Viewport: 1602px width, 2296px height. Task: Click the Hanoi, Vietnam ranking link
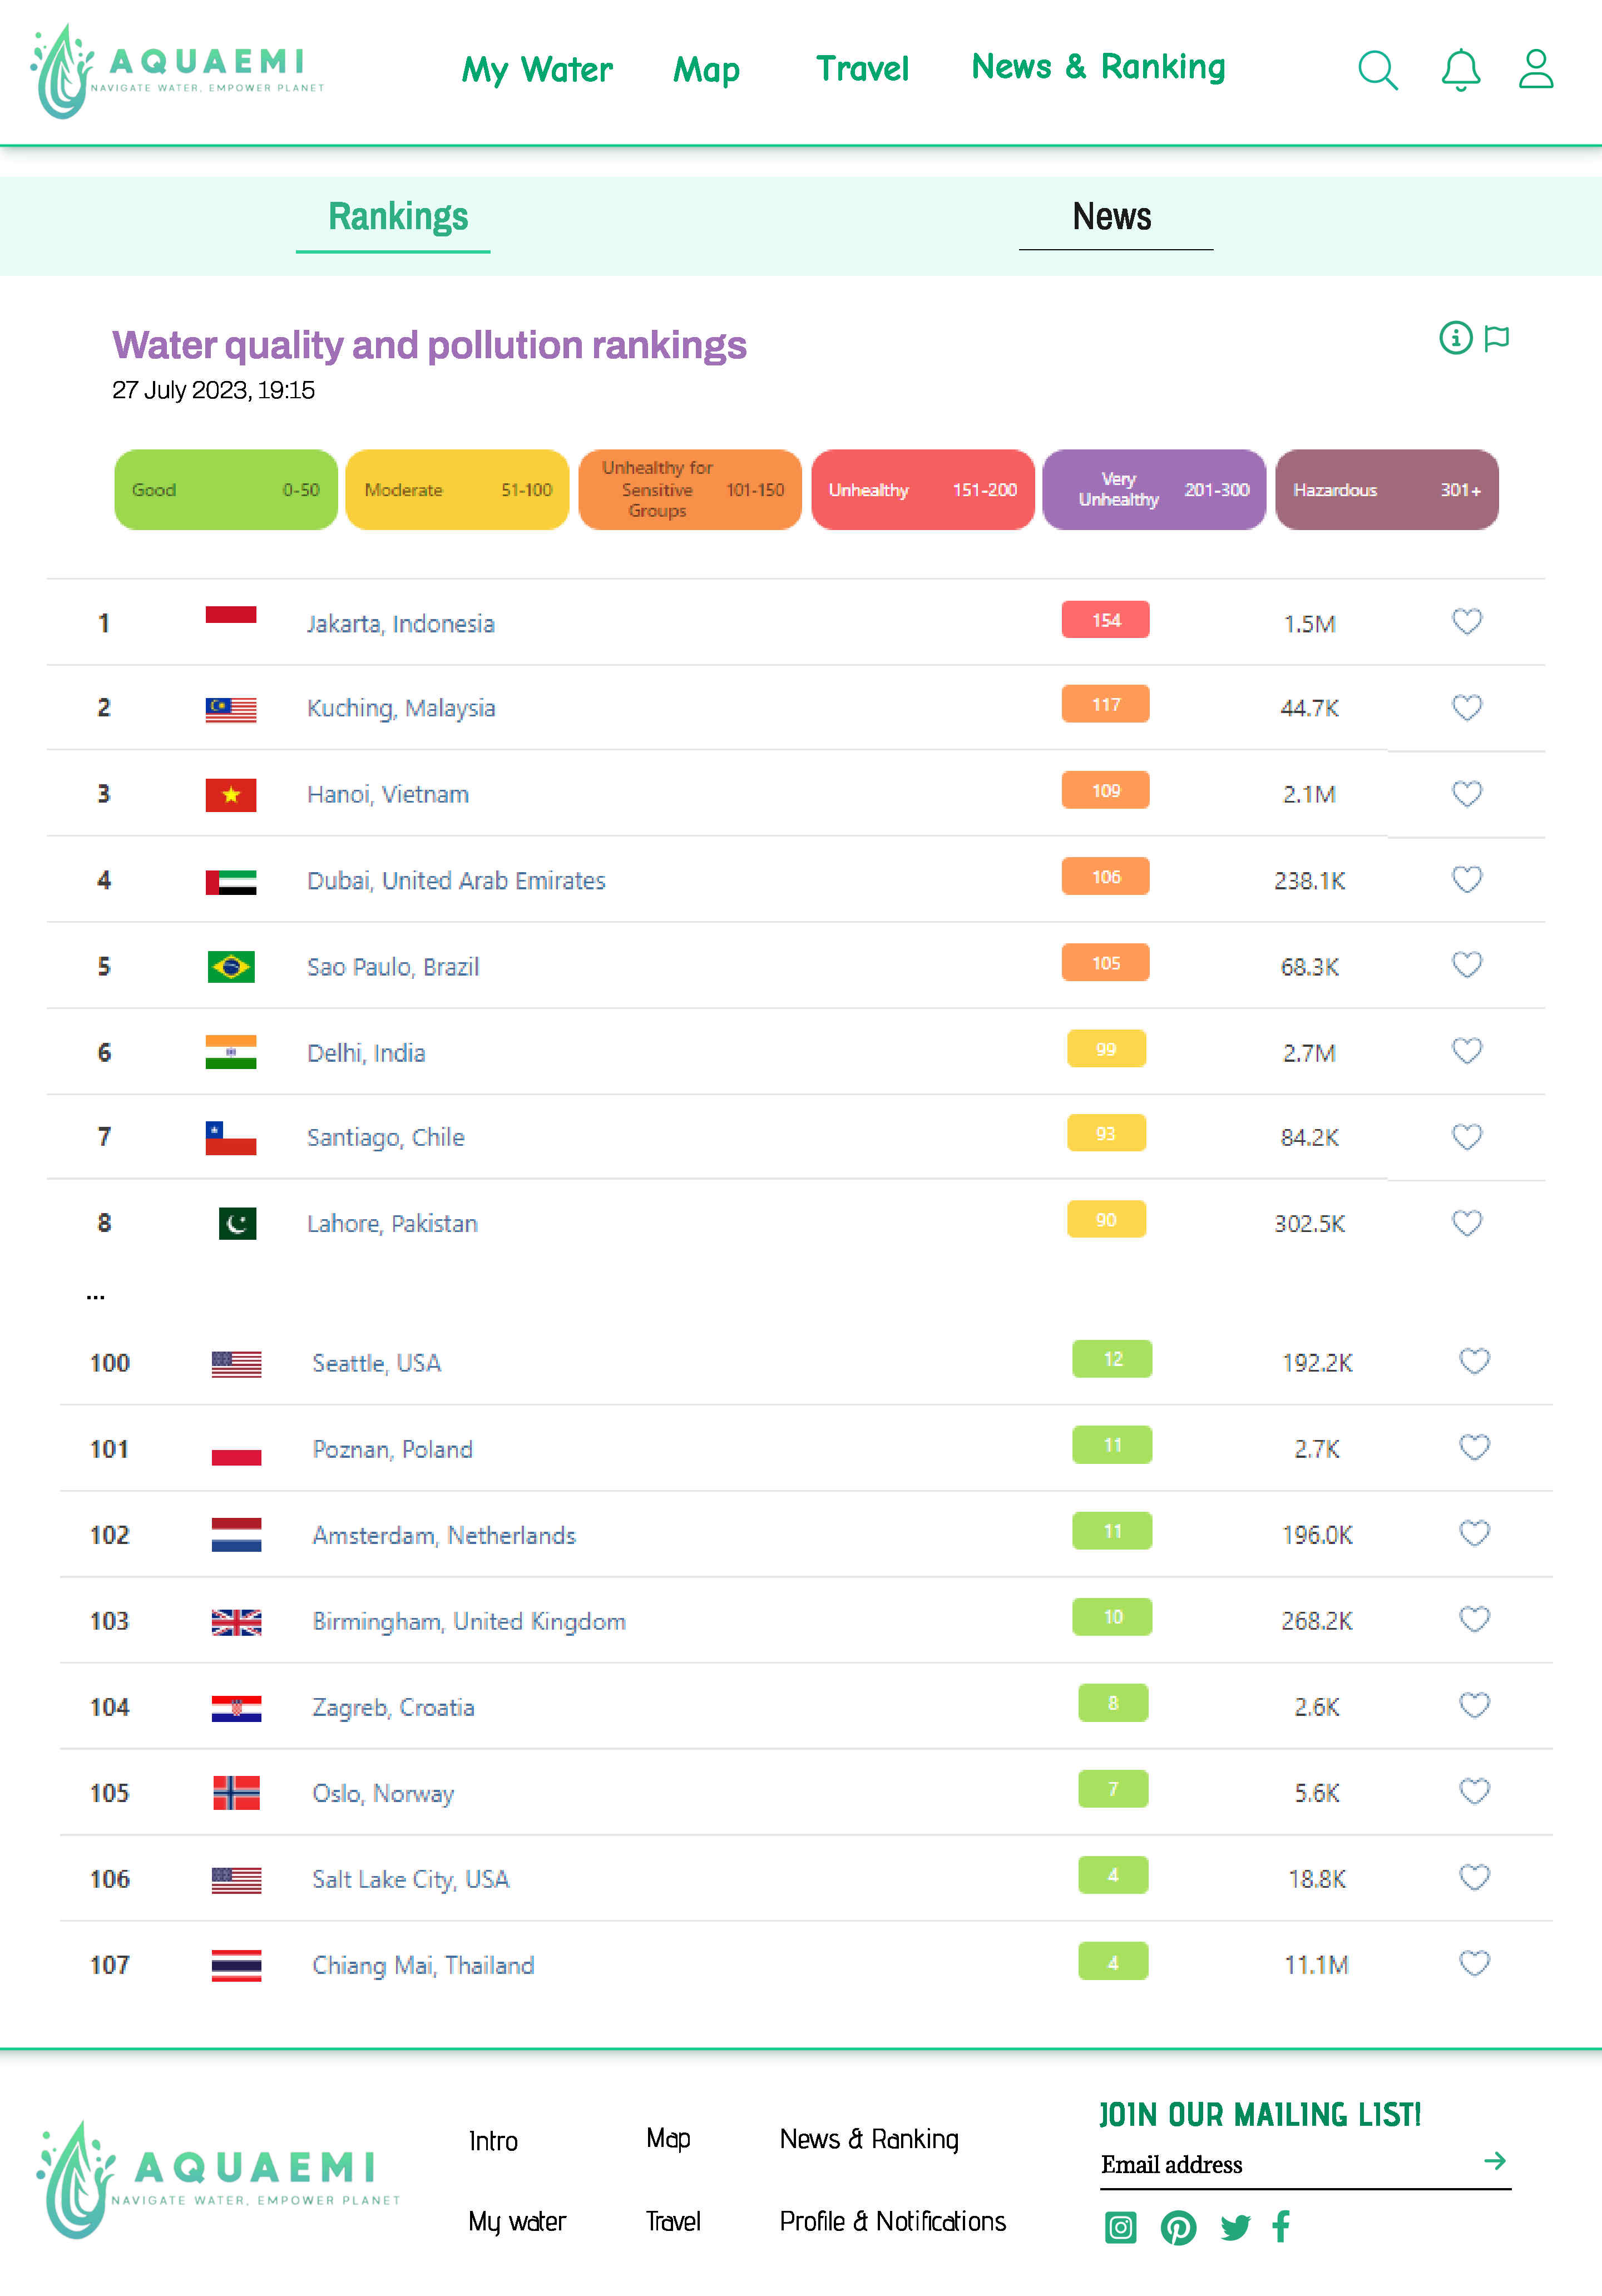(x=388, y=794)
